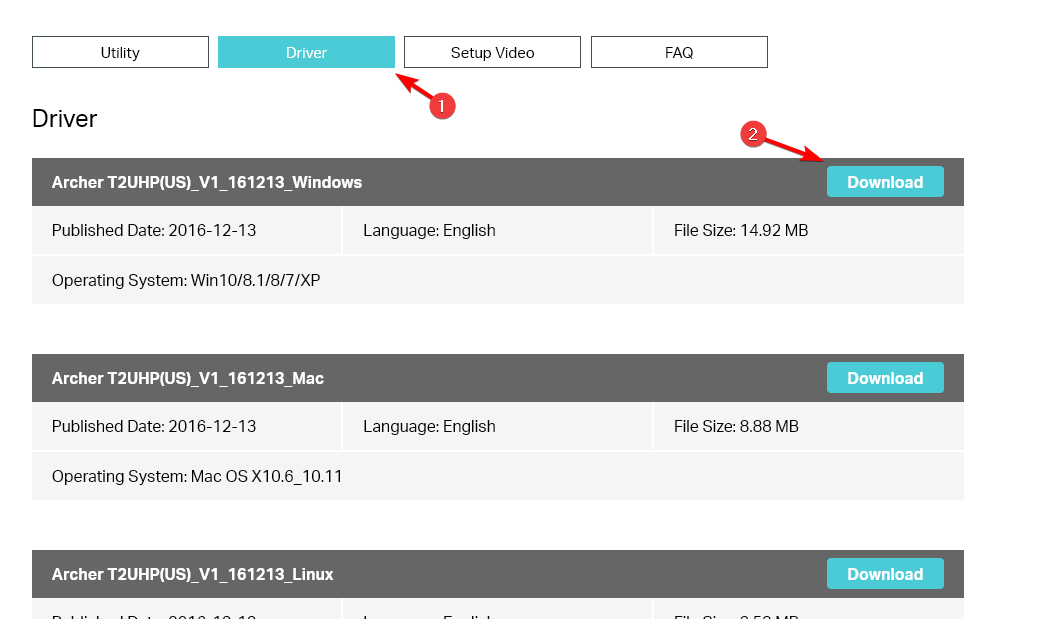Select the Driver tab
Viewport: 1049px width, 619px height.
coord(306,52)
